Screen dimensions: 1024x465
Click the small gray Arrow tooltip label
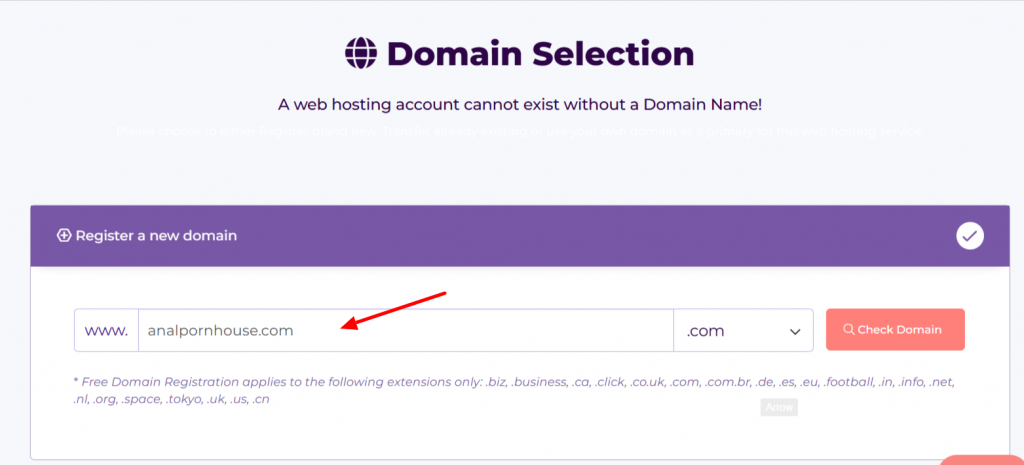[778, 407]
